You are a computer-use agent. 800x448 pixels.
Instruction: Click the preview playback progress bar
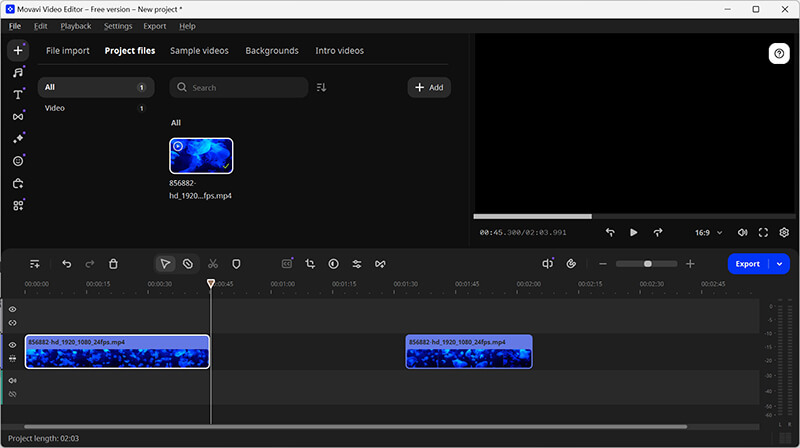pos(635,216)
